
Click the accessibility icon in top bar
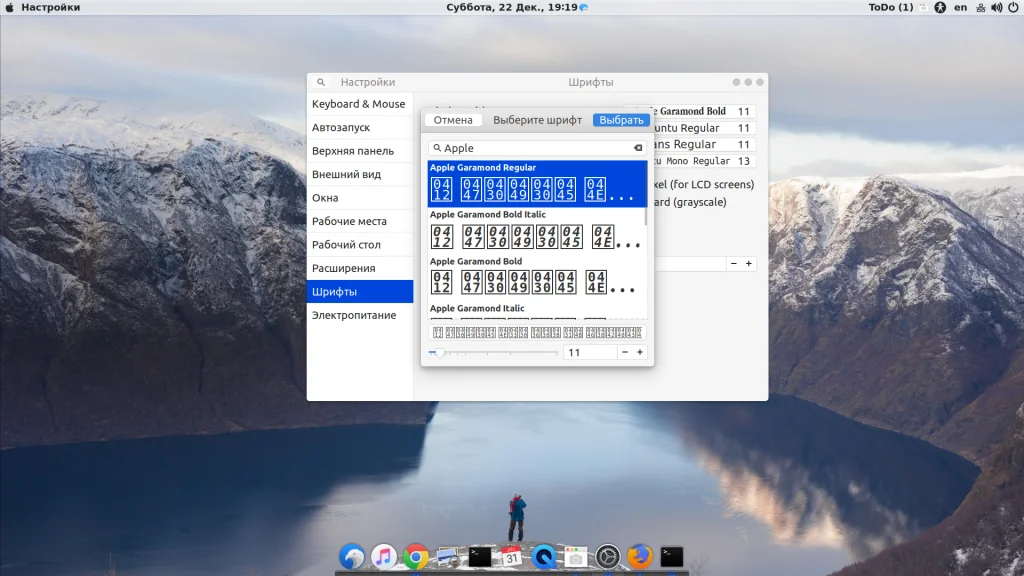click(x=940, y=7)
